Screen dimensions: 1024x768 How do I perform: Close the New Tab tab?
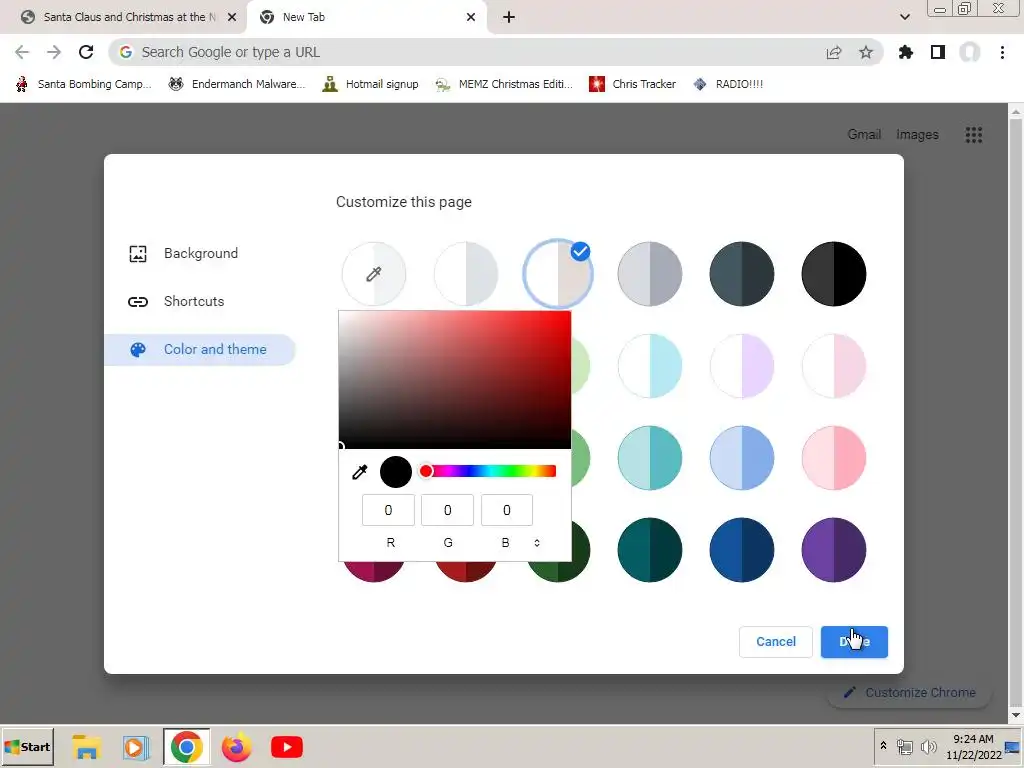coord(471,18)
